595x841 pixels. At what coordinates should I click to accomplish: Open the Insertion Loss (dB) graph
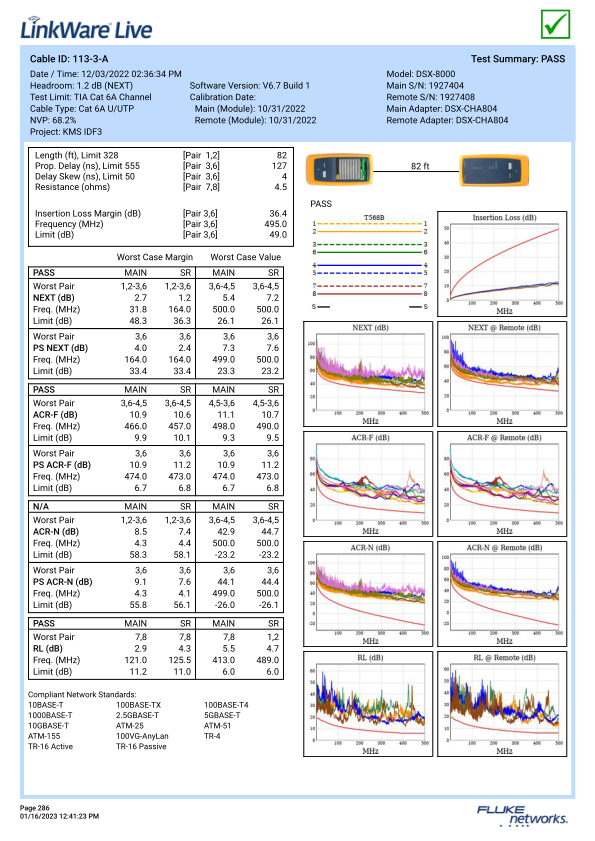tap(502, 264)
